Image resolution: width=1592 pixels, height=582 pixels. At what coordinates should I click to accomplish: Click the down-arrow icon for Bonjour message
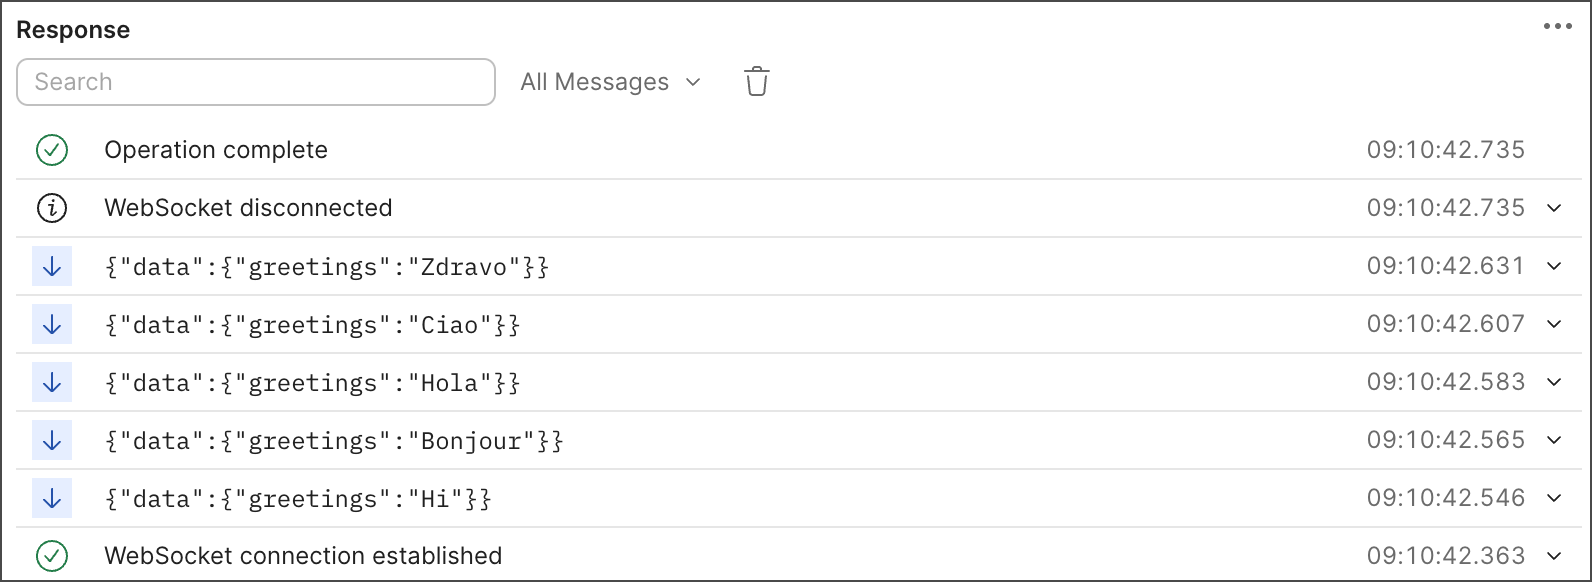pos(52,441)
